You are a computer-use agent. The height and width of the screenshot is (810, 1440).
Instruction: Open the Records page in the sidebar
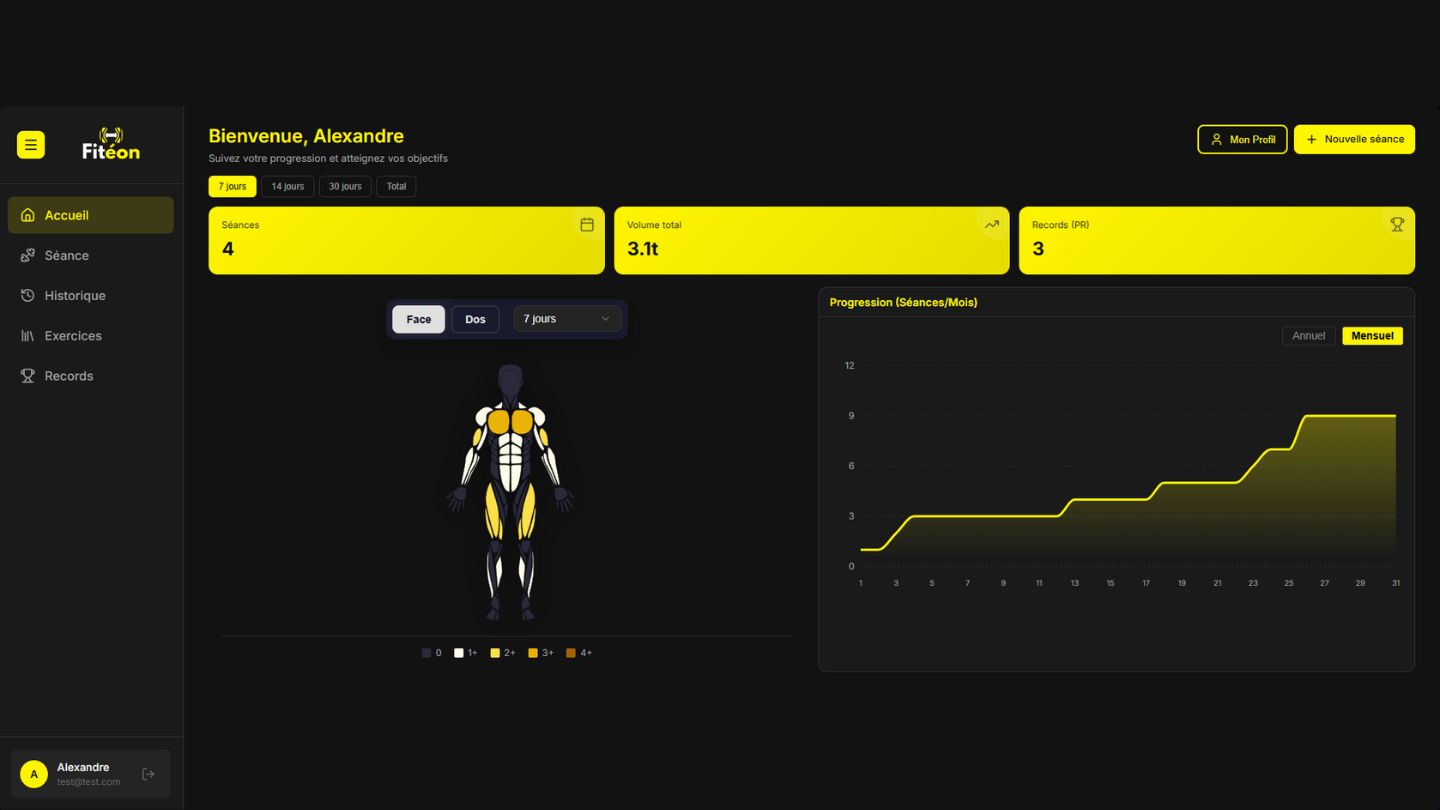[x=91, y=376]
